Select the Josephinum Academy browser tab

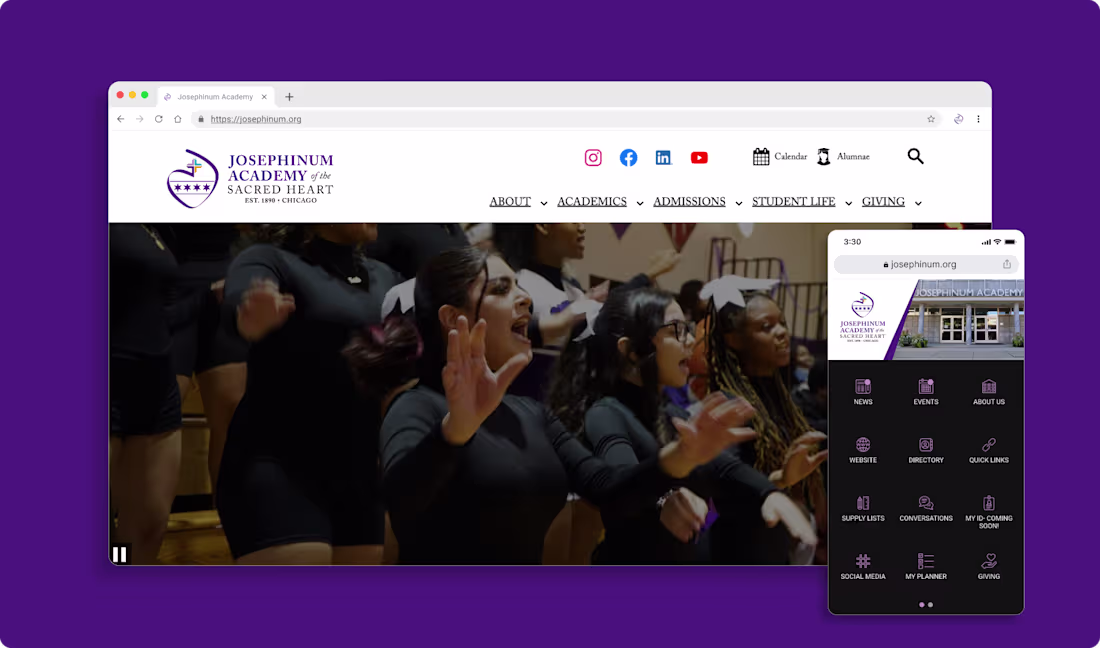pyautogui.click(x=216, y=97)
